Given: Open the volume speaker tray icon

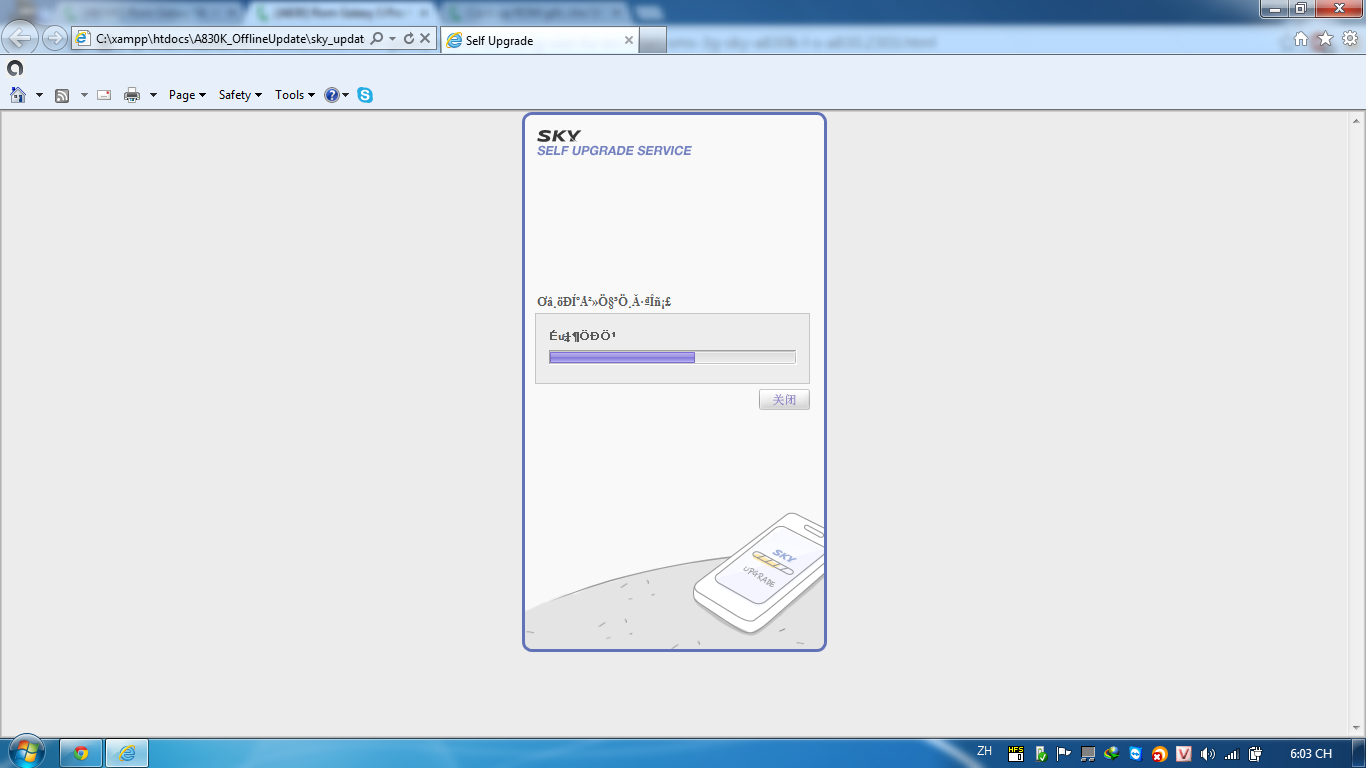Looking at the screenshot, I should [x=1208, y=754].
